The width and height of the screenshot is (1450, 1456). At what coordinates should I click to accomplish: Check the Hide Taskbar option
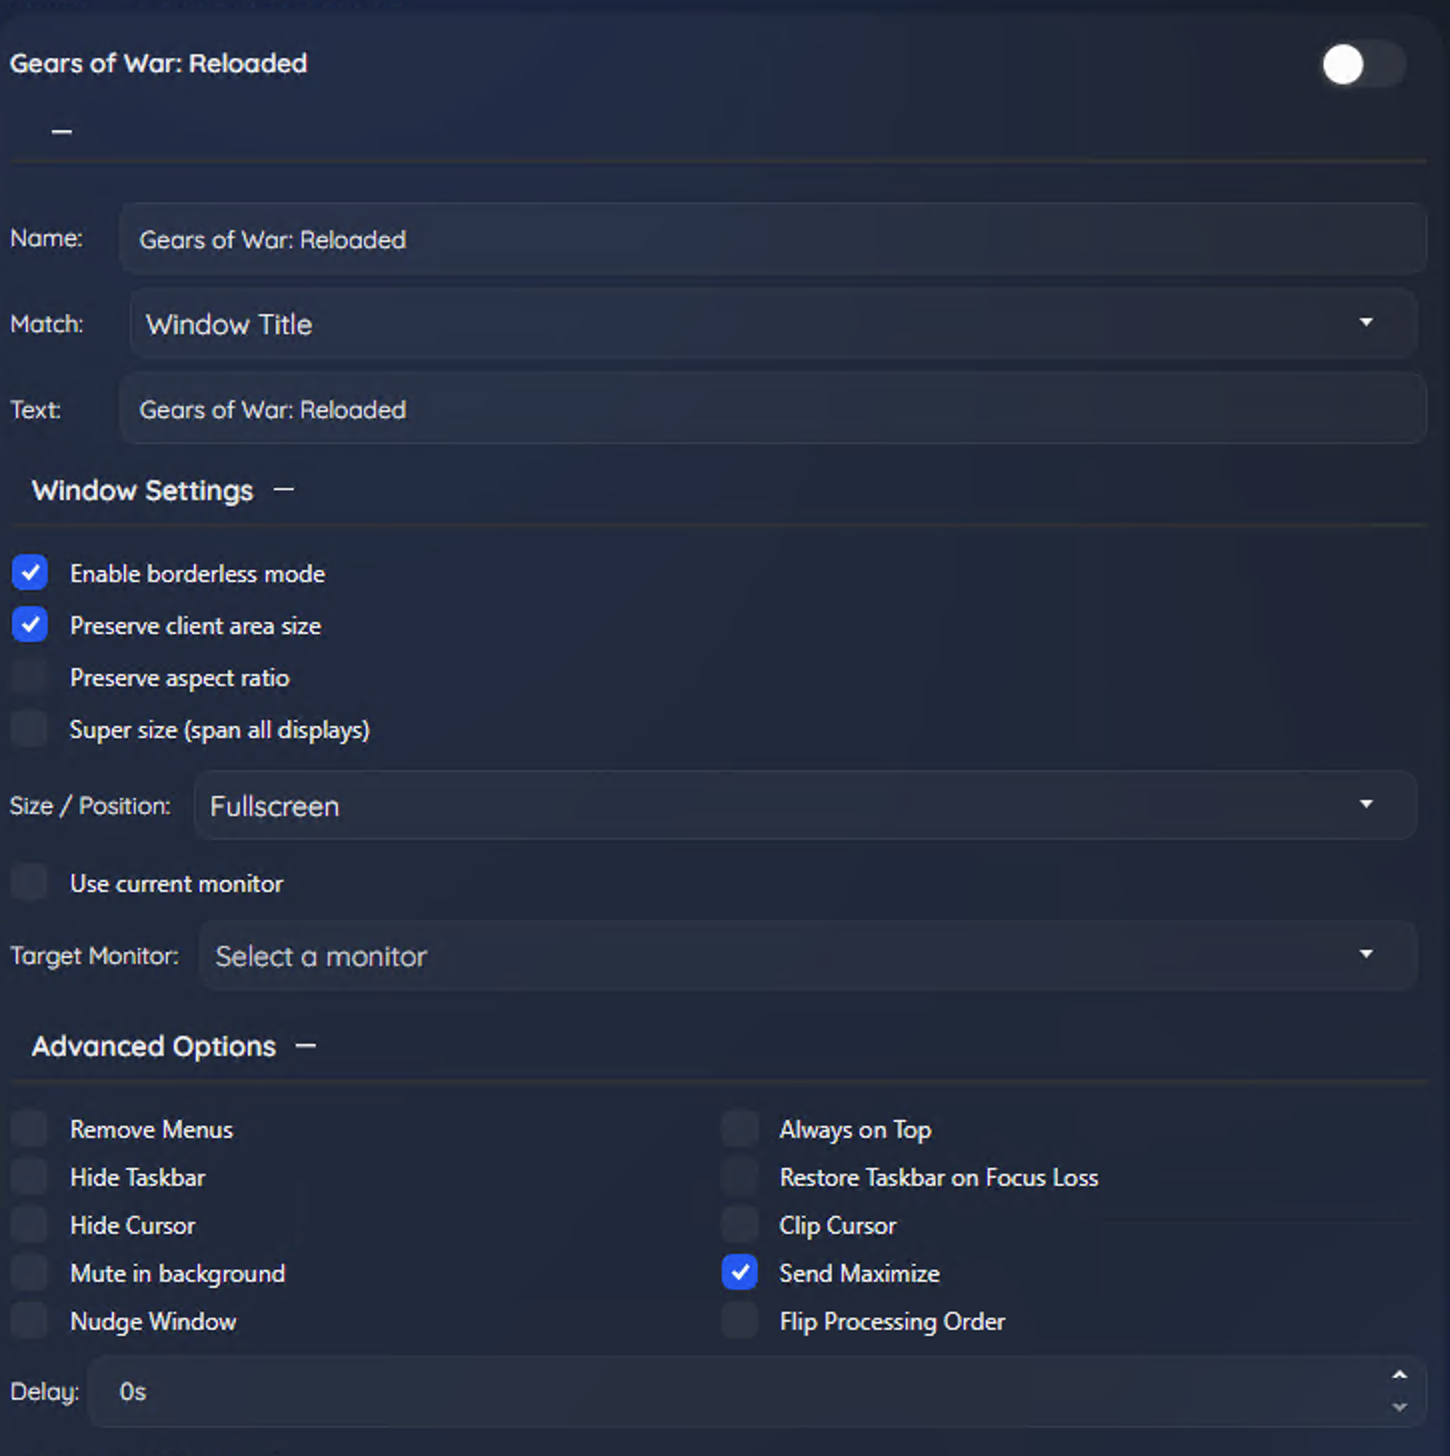pyautogui.click(x=30, y=1177)
